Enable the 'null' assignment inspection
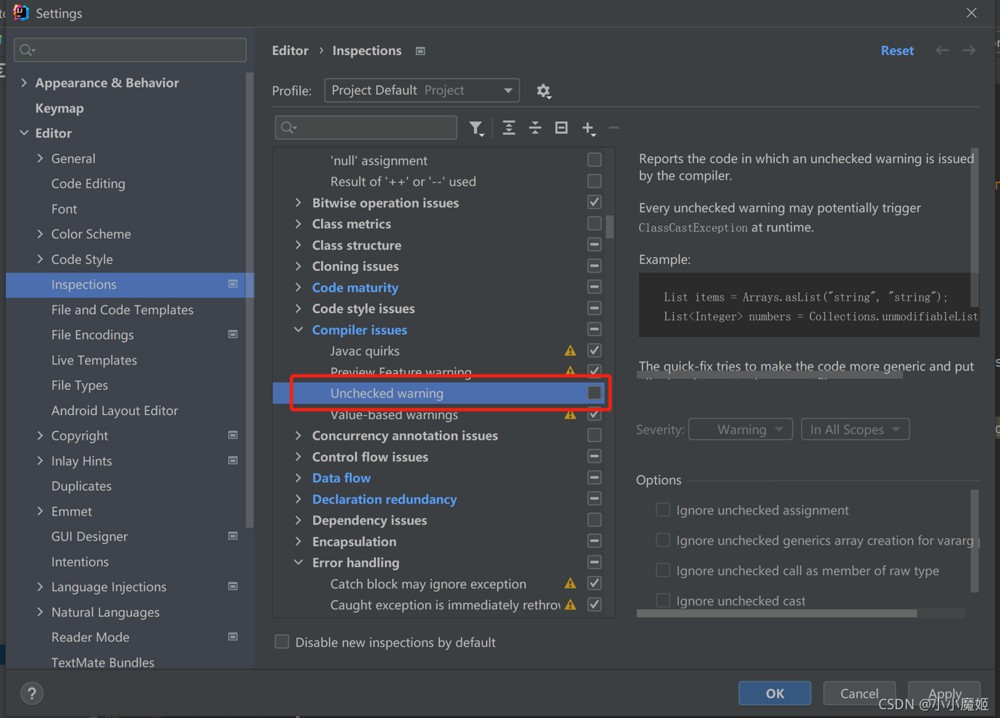This screenshot has height=718, width=1000. (x=594, y=160)
